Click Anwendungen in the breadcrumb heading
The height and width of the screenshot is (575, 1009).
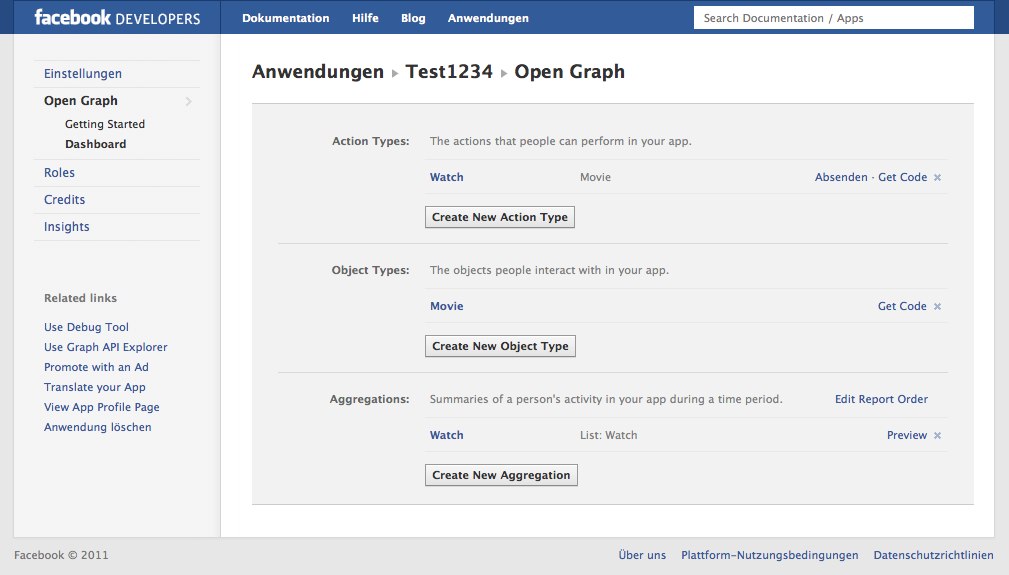point(318,71)
